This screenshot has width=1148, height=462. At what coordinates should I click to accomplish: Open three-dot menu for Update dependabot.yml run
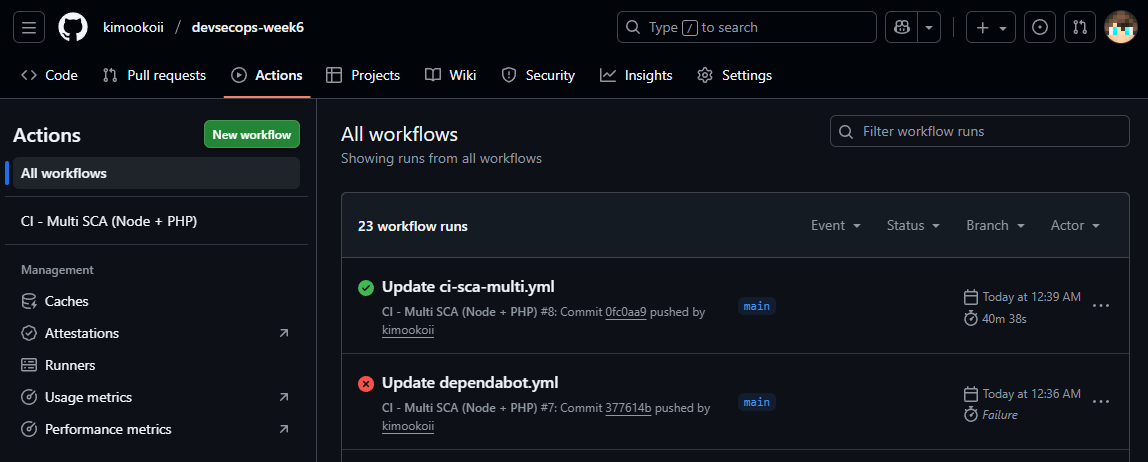coord(1101,402)
